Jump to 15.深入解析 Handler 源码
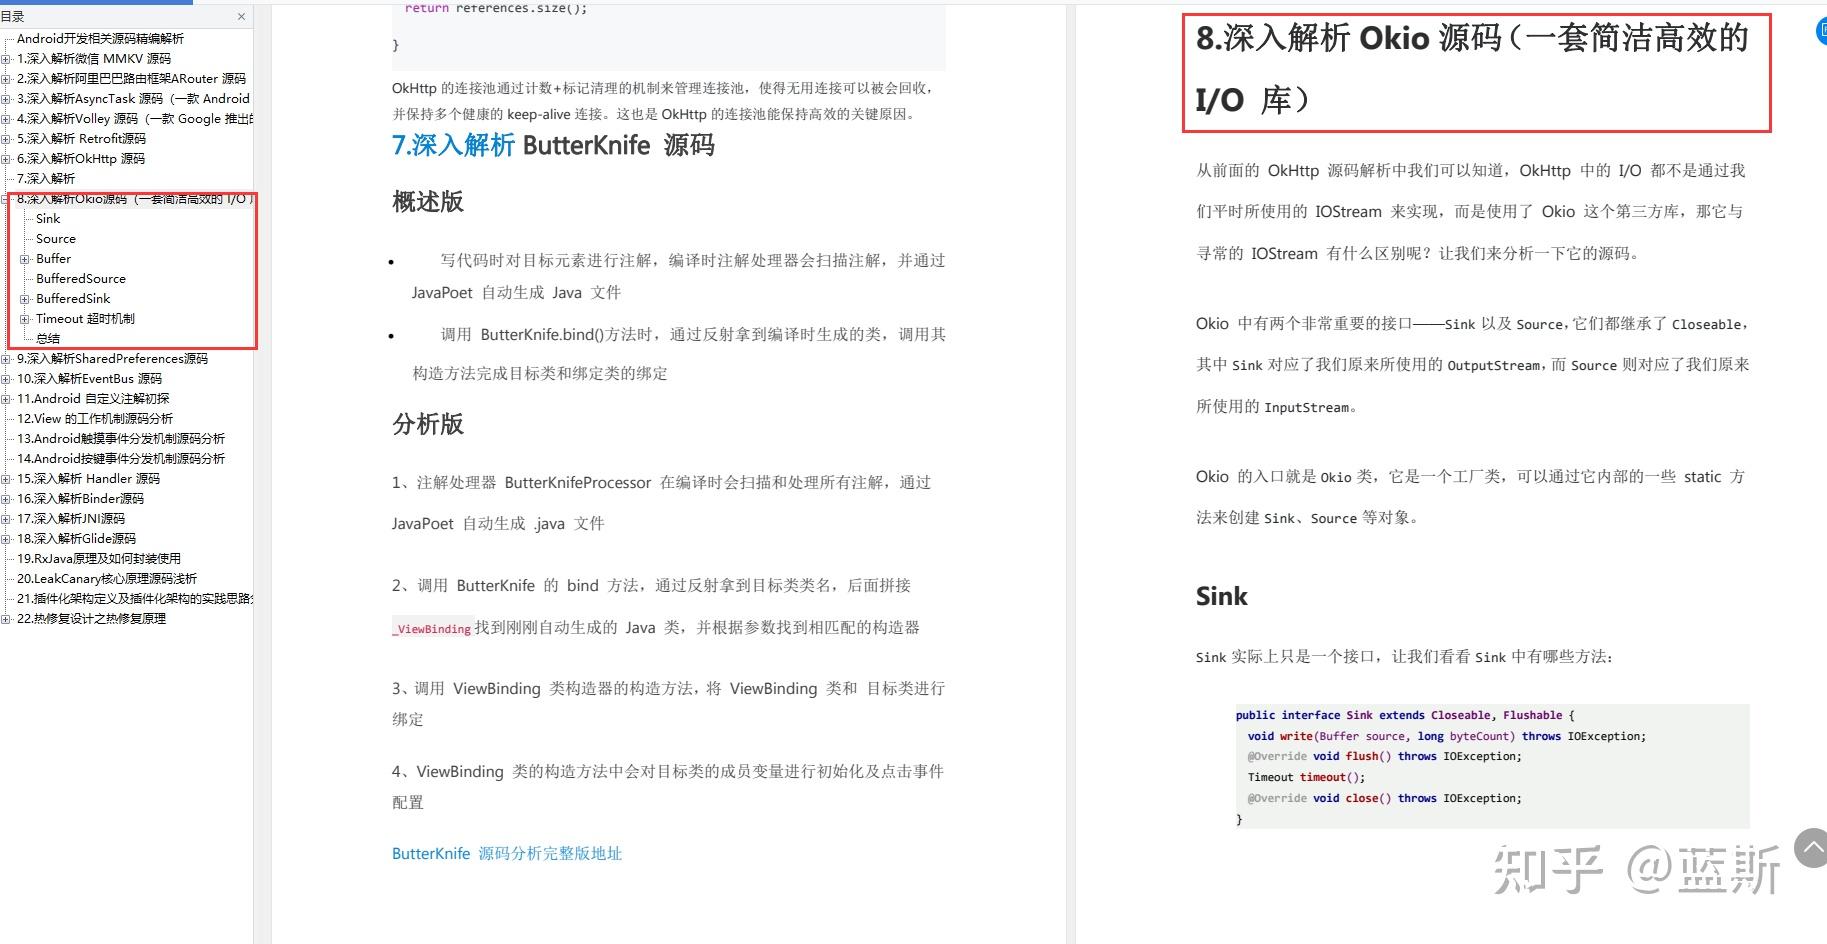The width and height of the screenshot is (1827, 944). (88, 479)
